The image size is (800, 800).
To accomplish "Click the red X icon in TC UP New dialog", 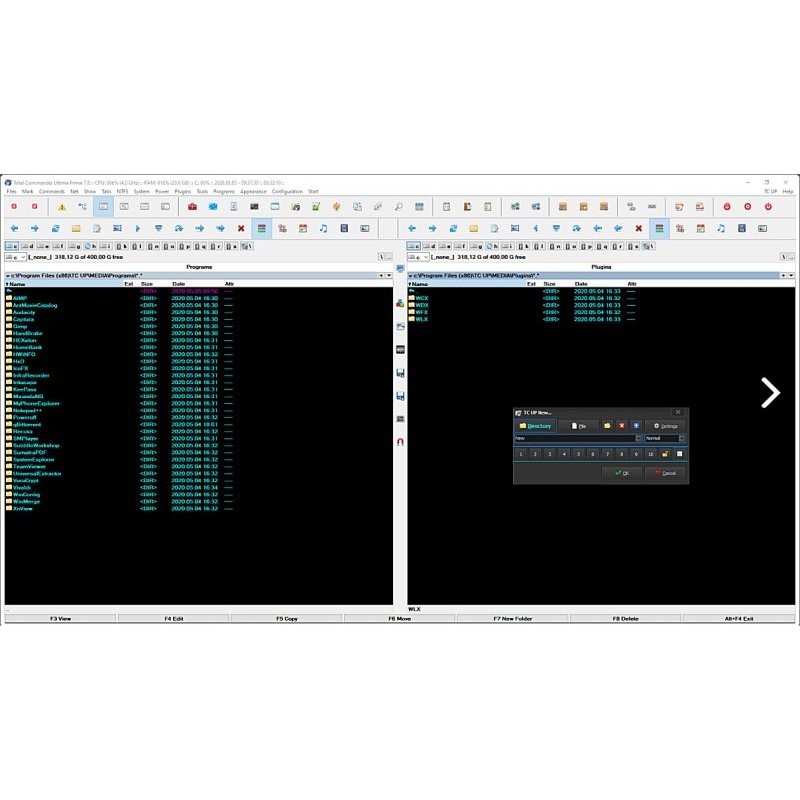I will pos(621,426).
